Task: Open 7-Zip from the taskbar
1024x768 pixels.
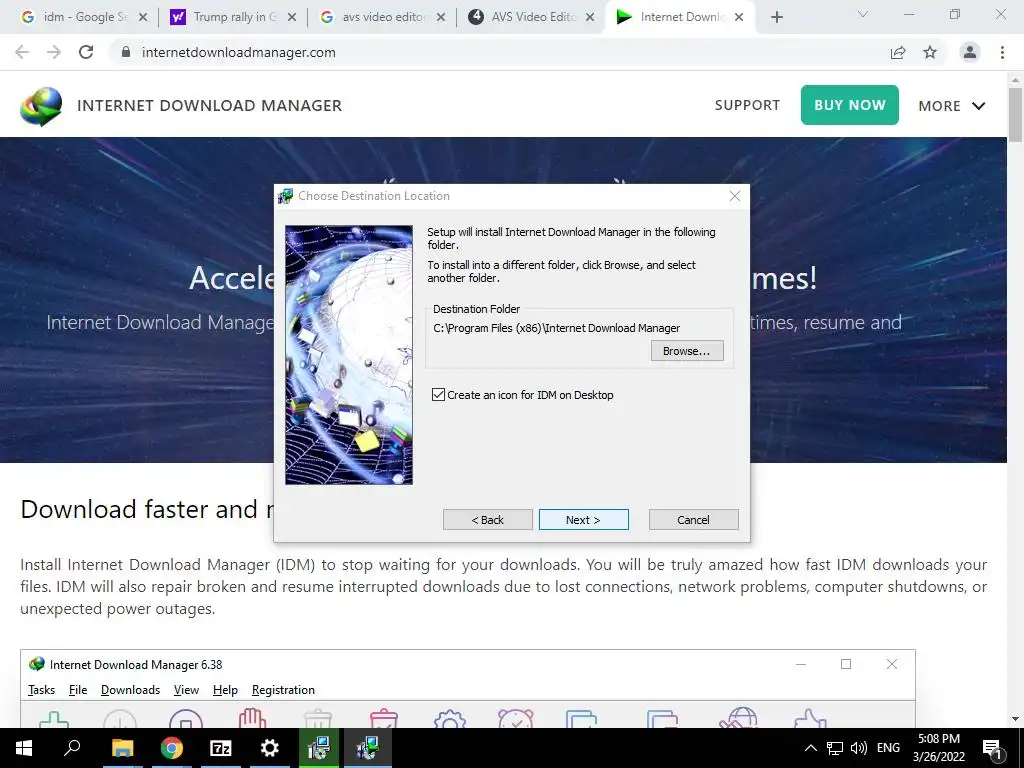Action: coord(221,748)
